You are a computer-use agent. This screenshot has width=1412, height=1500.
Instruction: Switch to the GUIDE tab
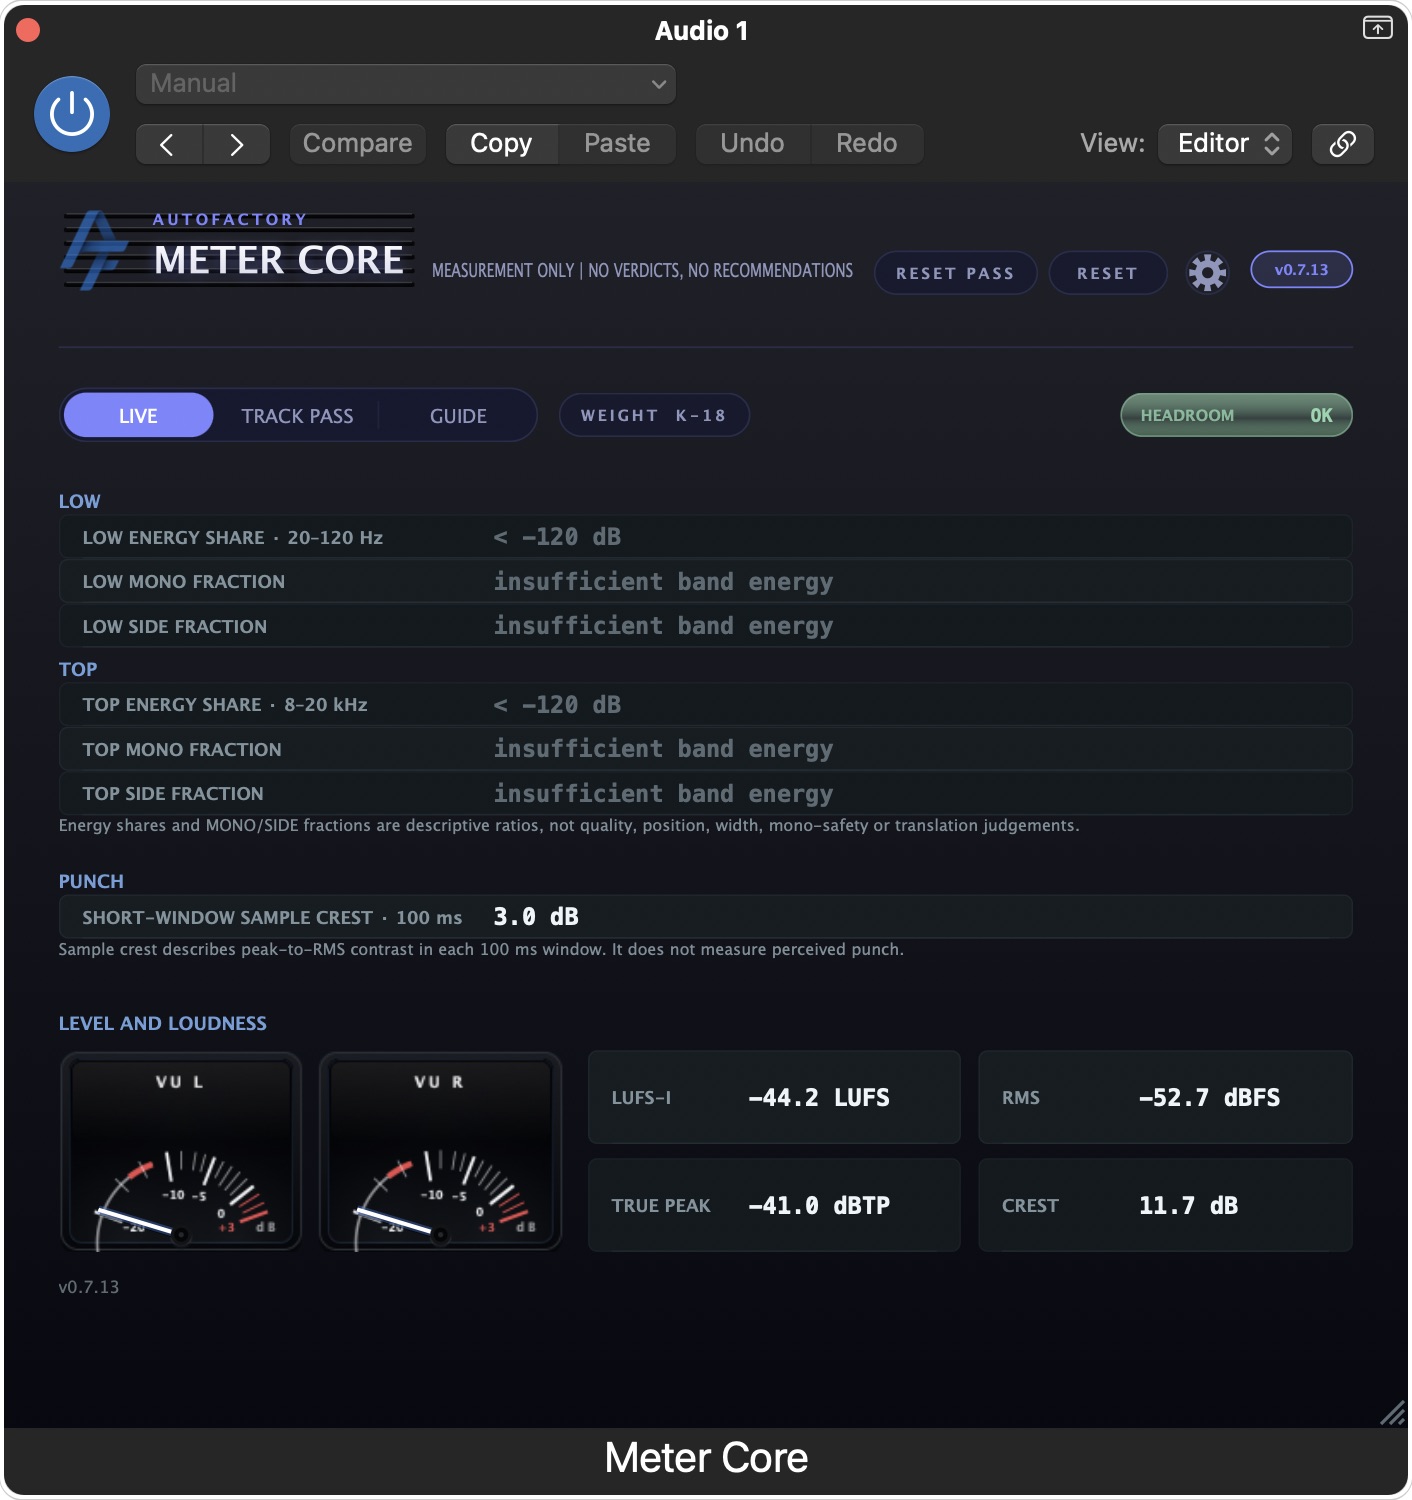click(458, 416)
